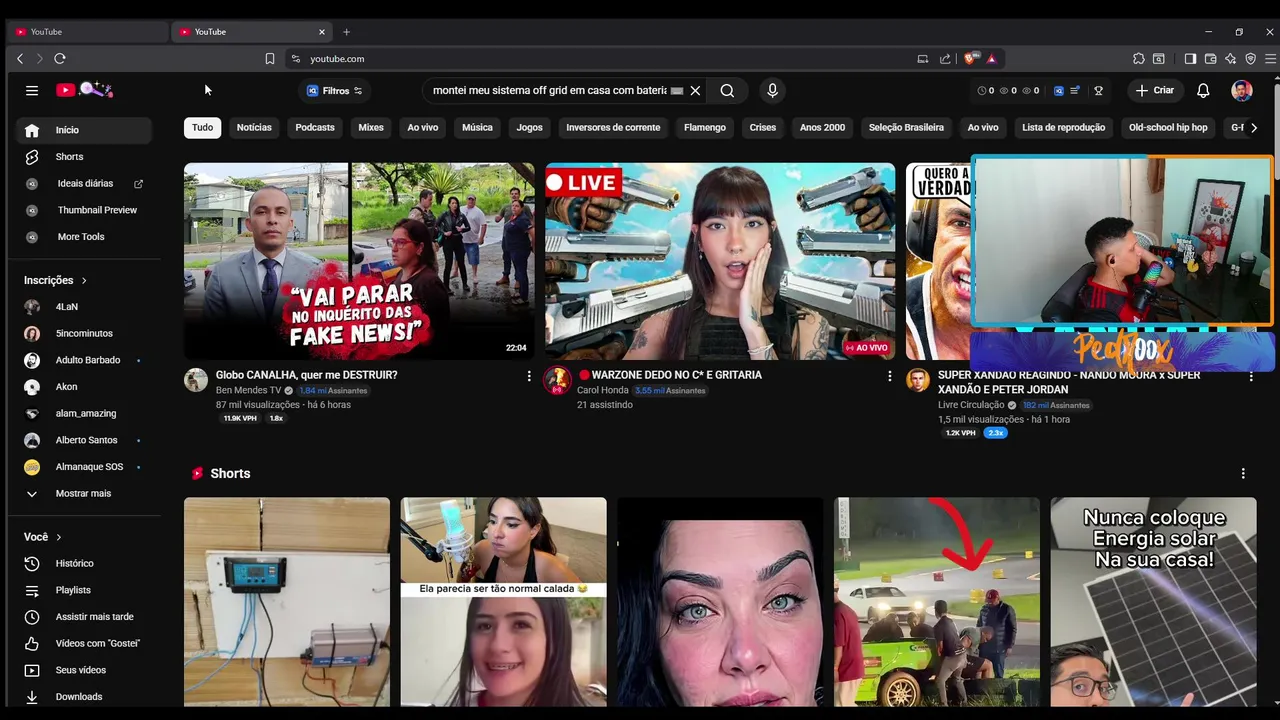Open the browser main menu
The image size is (1280, 720).
1270,59
